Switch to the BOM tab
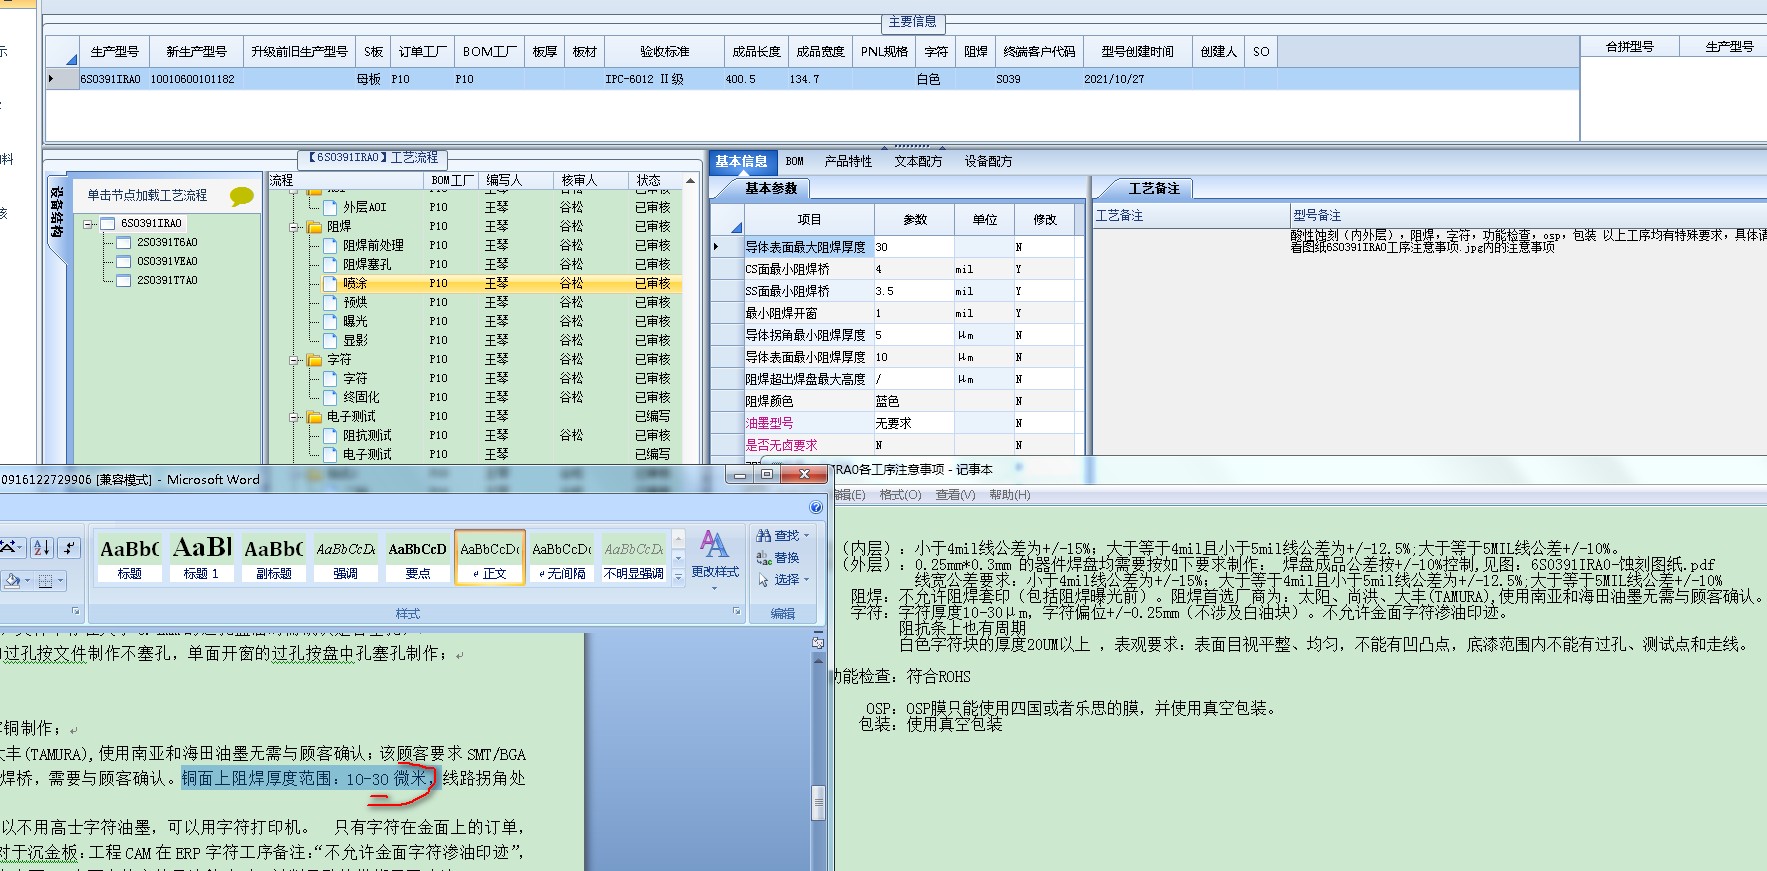 [x=795, y=161]
